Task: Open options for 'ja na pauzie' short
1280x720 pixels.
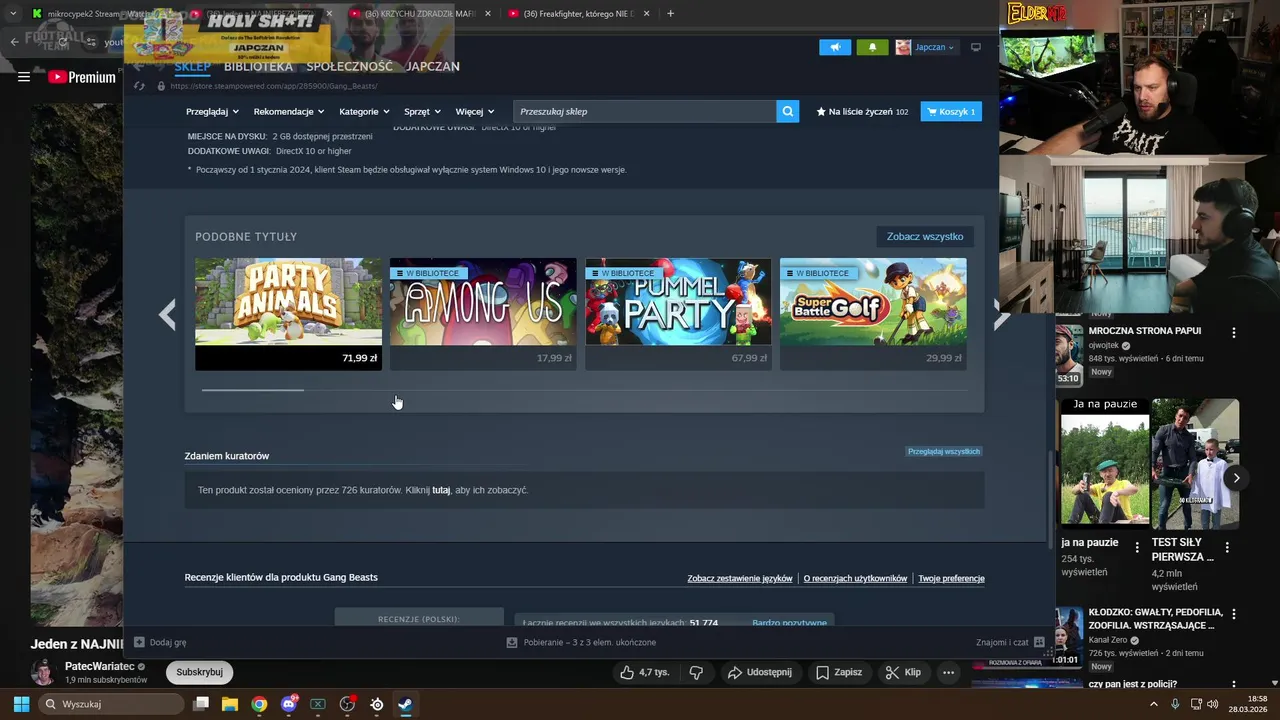Action: pyautogui.click(x=1137, y=547)
